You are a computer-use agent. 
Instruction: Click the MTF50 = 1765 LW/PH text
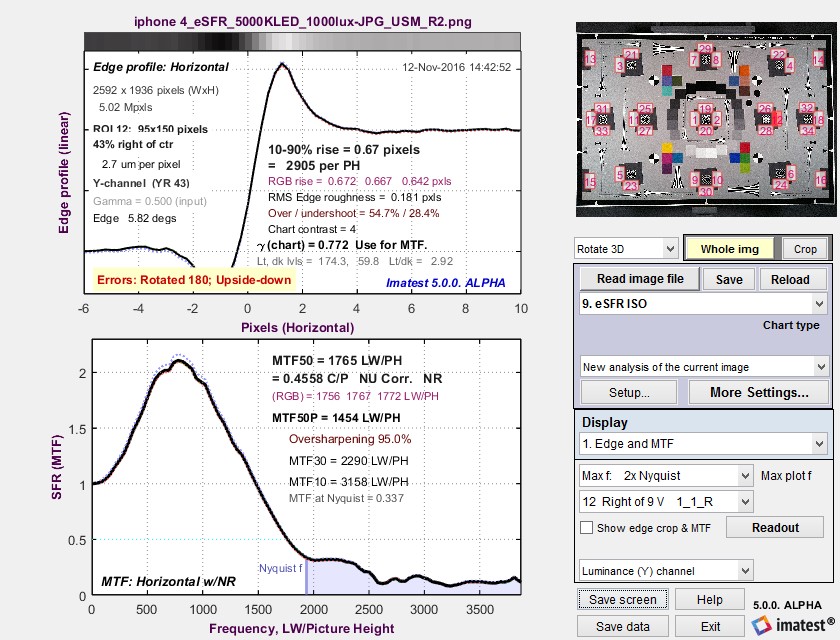(337, 360)
